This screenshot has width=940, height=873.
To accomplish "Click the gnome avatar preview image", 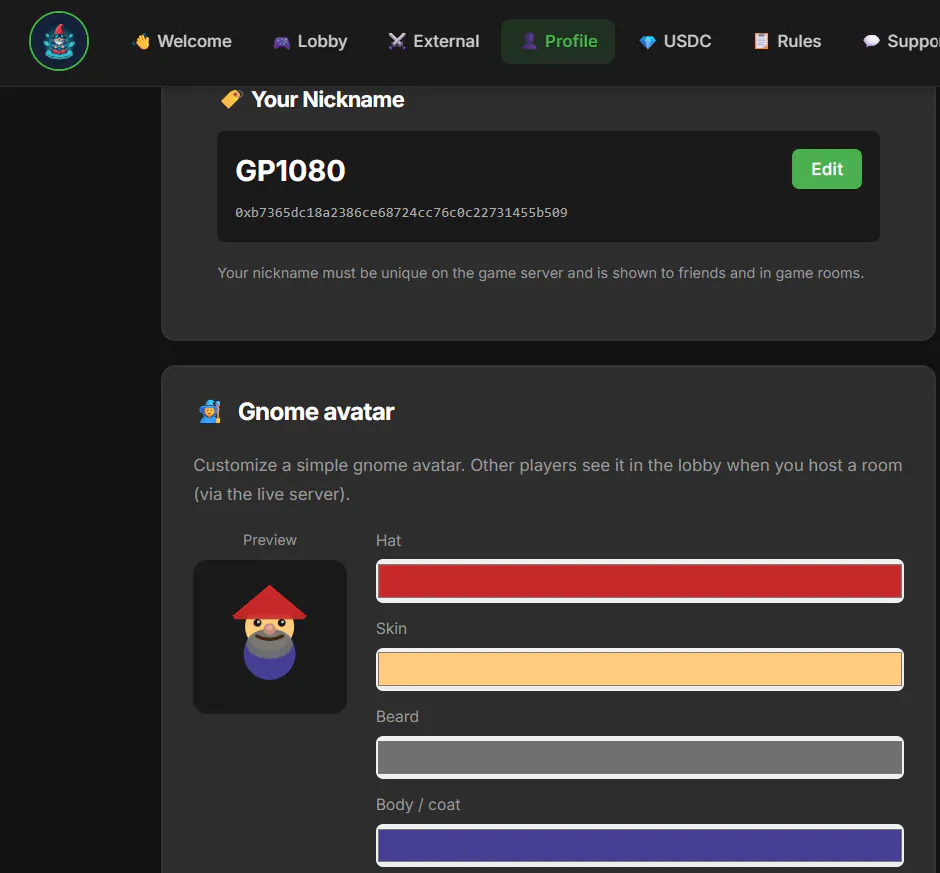I will pos(270,637).
